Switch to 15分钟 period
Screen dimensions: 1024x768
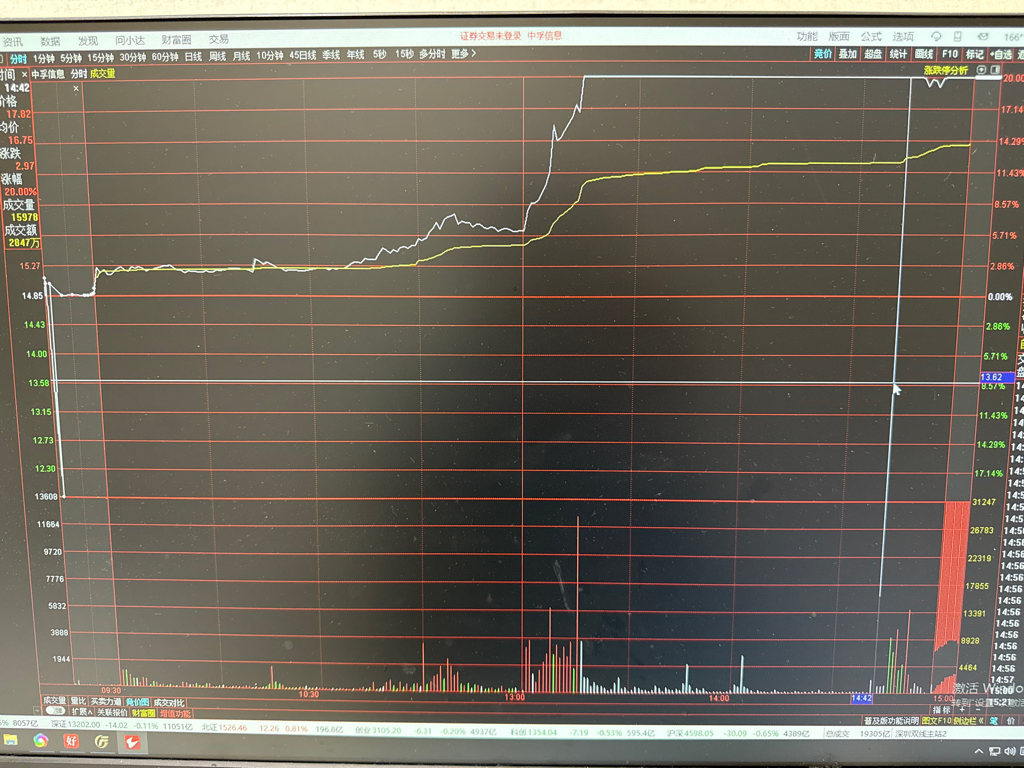click(x=101, y=57)
